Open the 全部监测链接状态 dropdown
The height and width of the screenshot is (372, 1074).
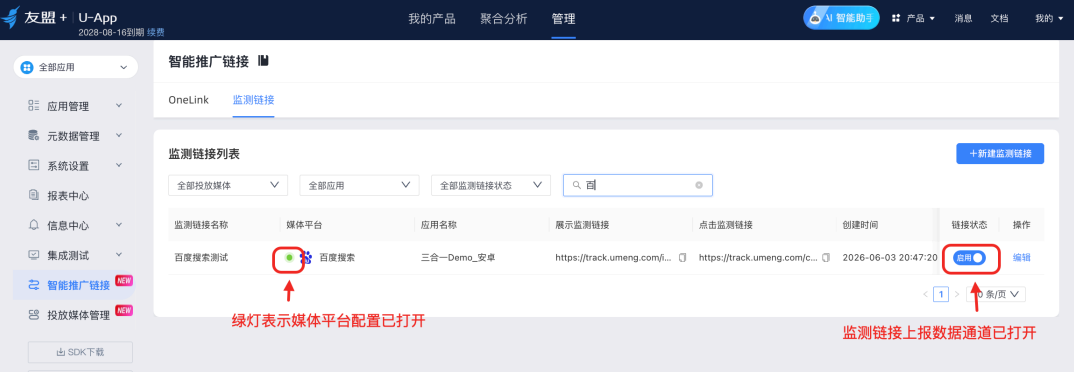pyautogui.click(x=490, y=185)
